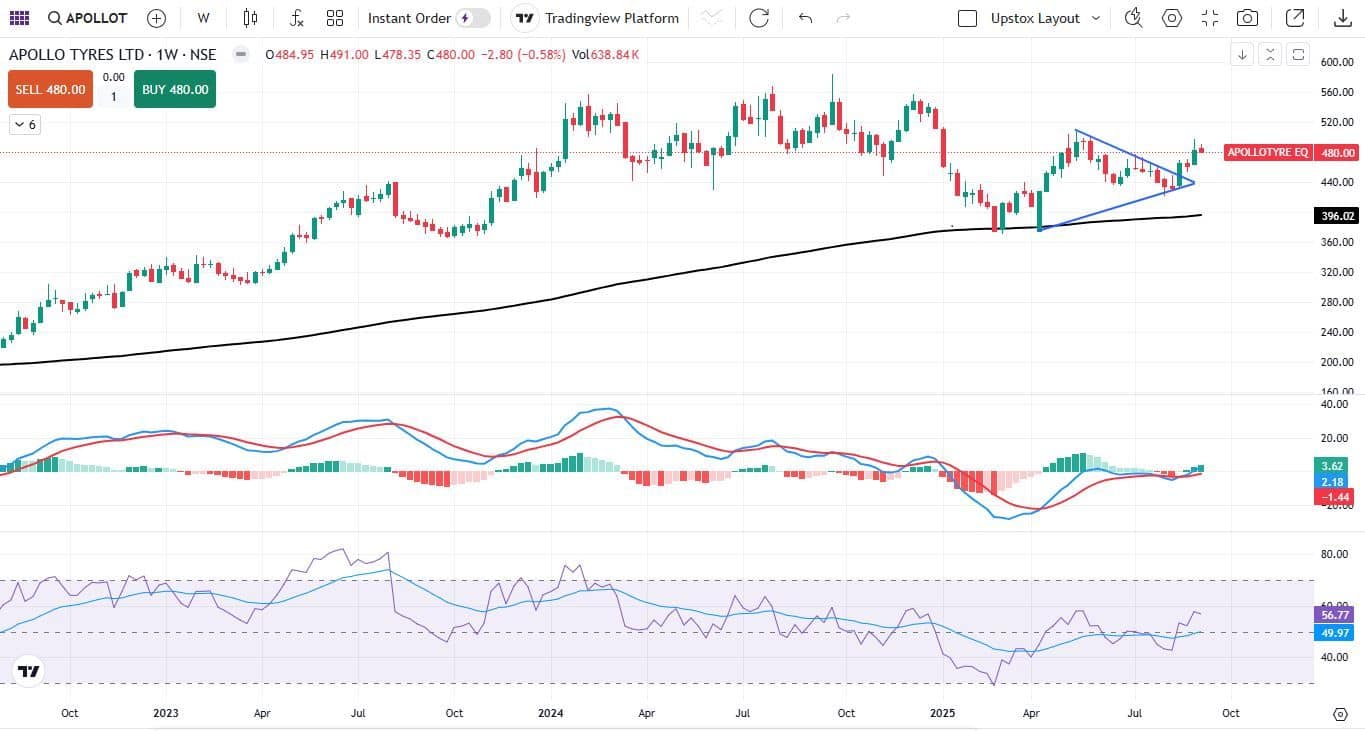Click the redo arrow
The width and height of the screenshot is (1365, 731).
coord(843,18)
